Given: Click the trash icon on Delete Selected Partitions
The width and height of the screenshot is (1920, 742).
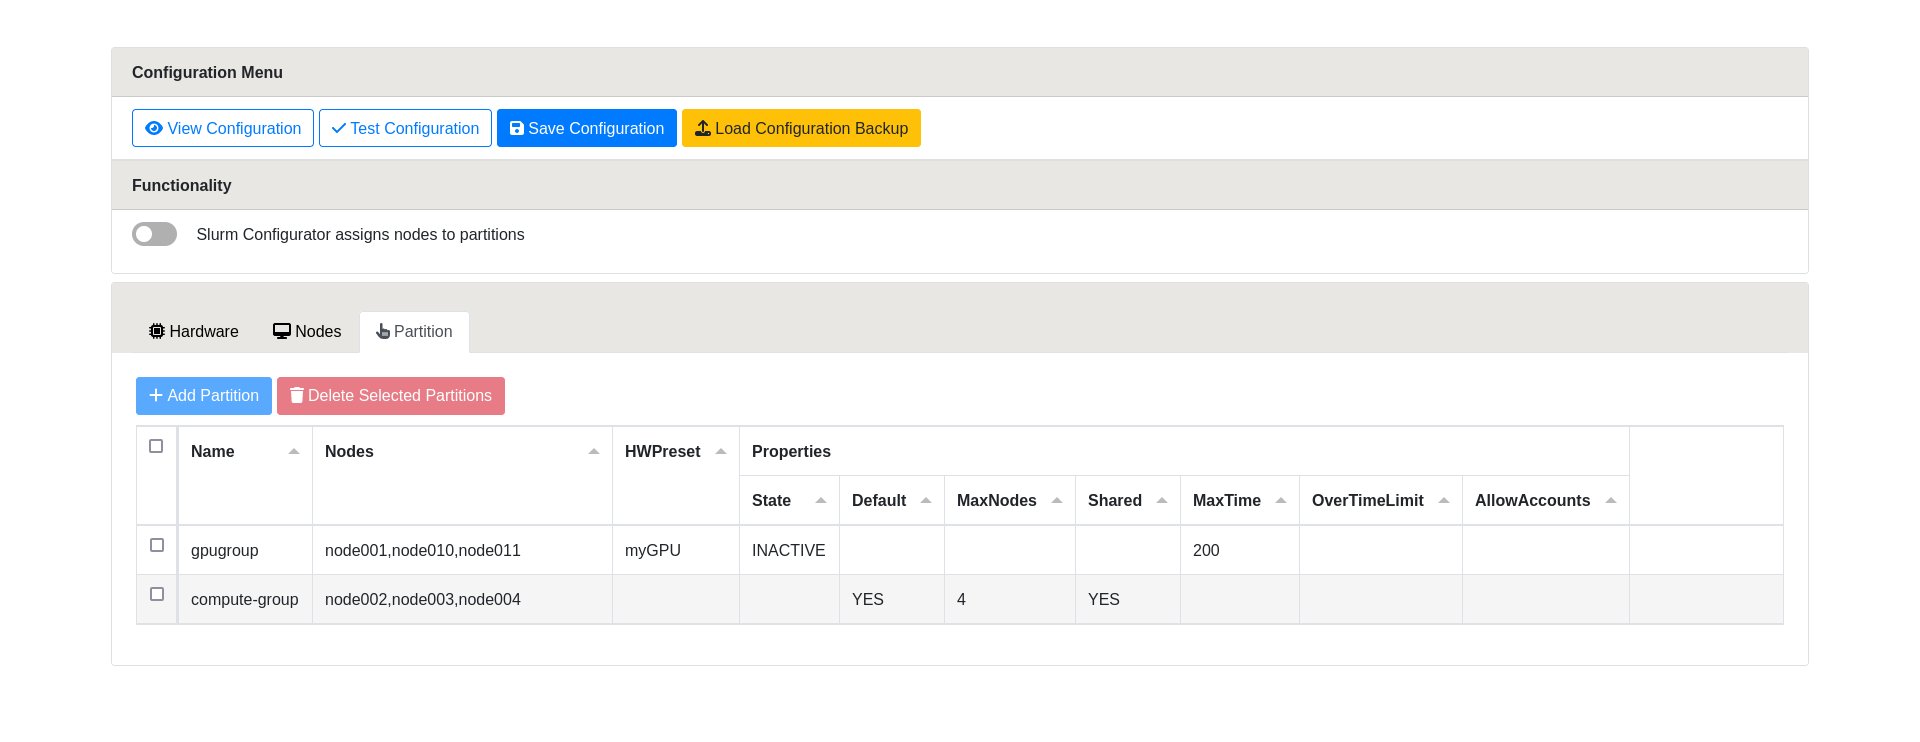Looking at the screenshot, I should [297, 395].
